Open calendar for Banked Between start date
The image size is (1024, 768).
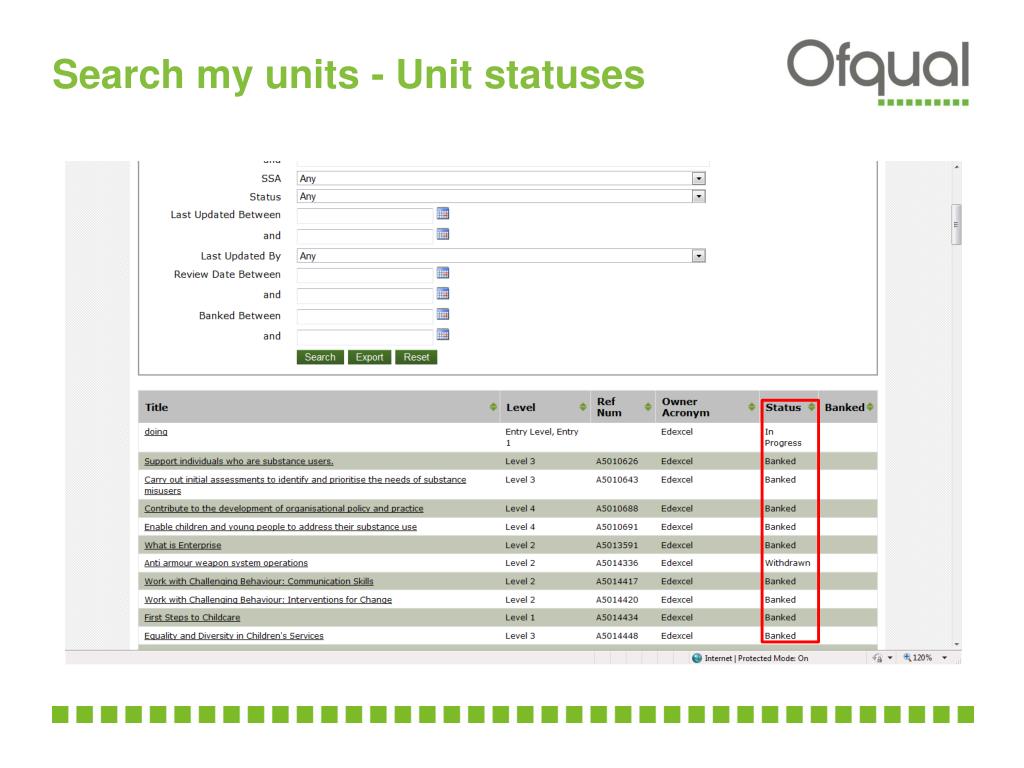443,315
